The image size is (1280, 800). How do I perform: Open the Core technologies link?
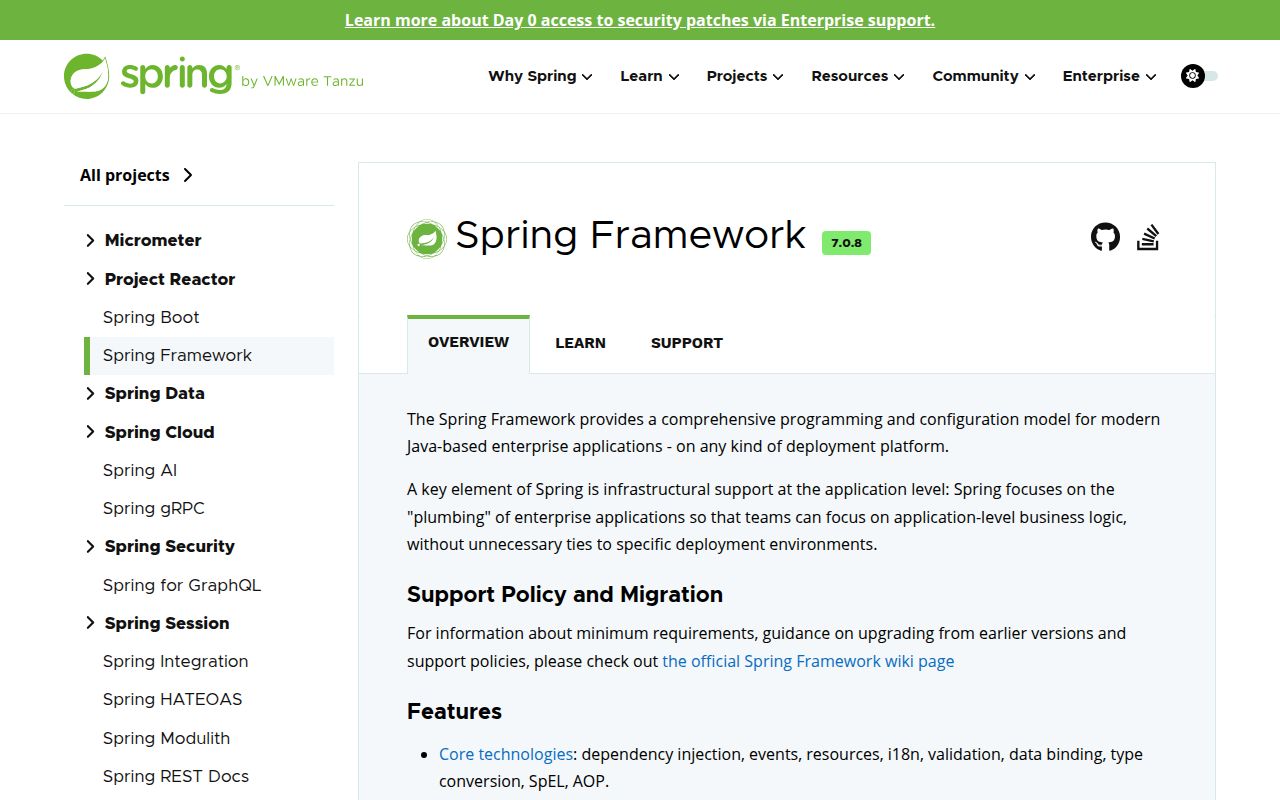pos(506,754)
